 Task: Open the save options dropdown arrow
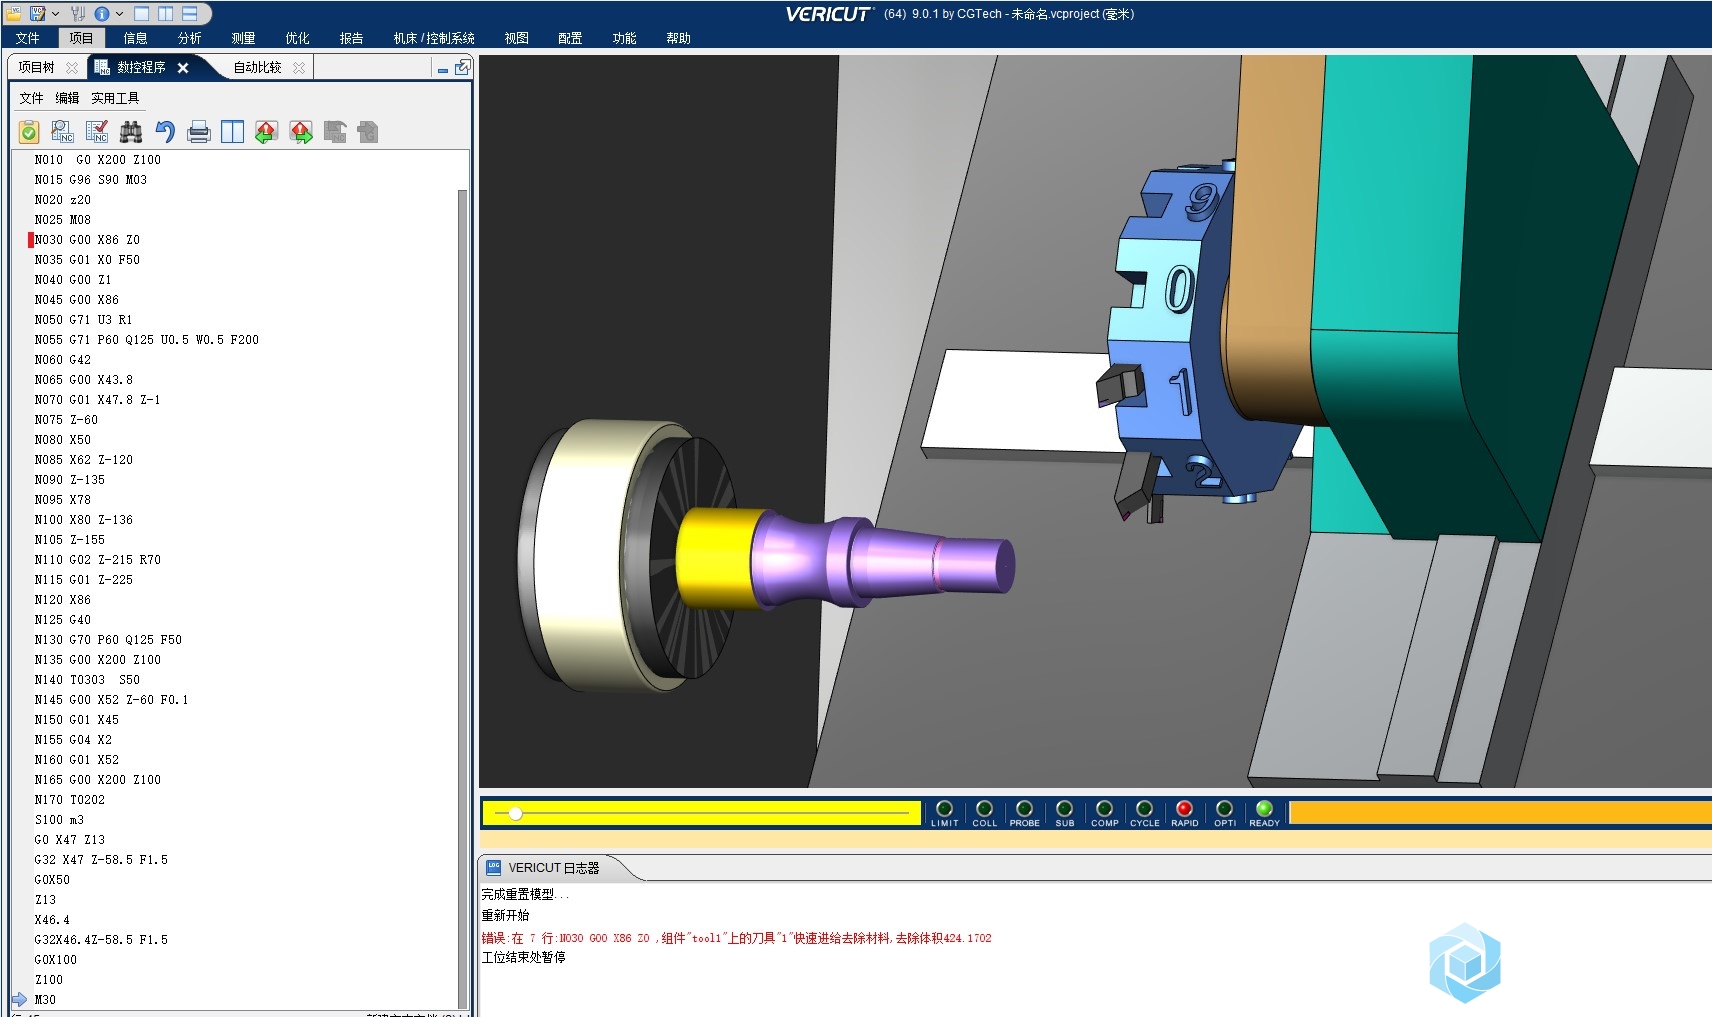click(x=55, y=13)
